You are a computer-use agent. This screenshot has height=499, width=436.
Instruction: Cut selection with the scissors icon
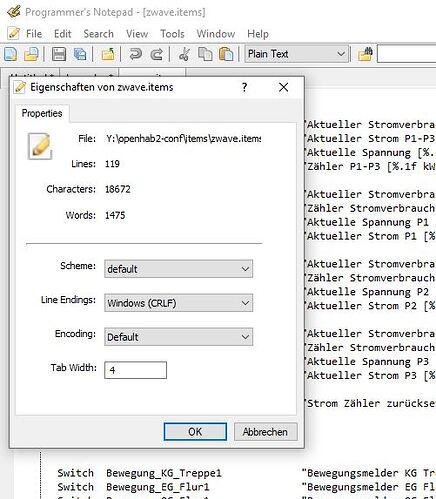click(x=184, y=54)
